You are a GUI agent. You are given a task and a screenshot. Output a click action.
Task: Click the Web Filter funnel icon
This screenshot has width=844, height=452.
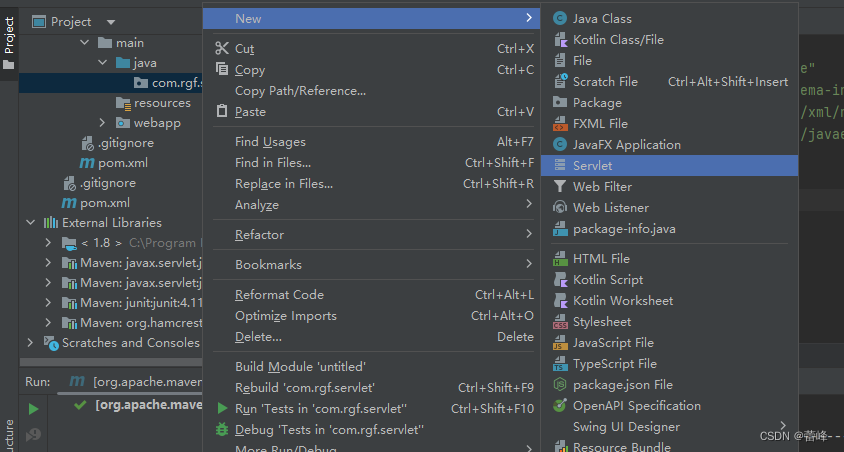(x=559, y=187)
